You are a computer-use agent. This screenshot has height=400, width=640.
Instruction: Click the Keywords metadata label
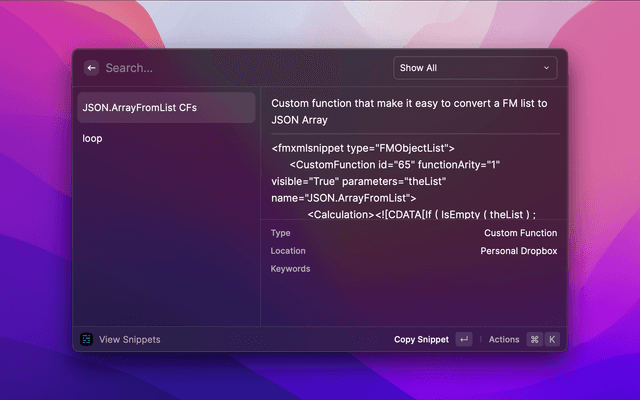click(x=290, y=269)
